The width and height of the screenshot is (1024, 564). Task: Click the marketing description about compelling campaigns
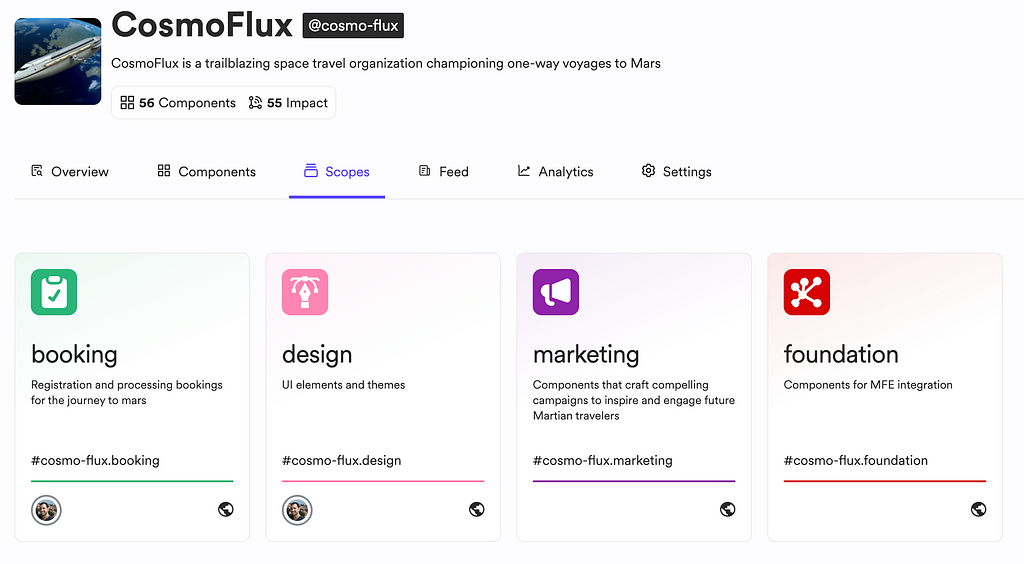pos(633,400)
